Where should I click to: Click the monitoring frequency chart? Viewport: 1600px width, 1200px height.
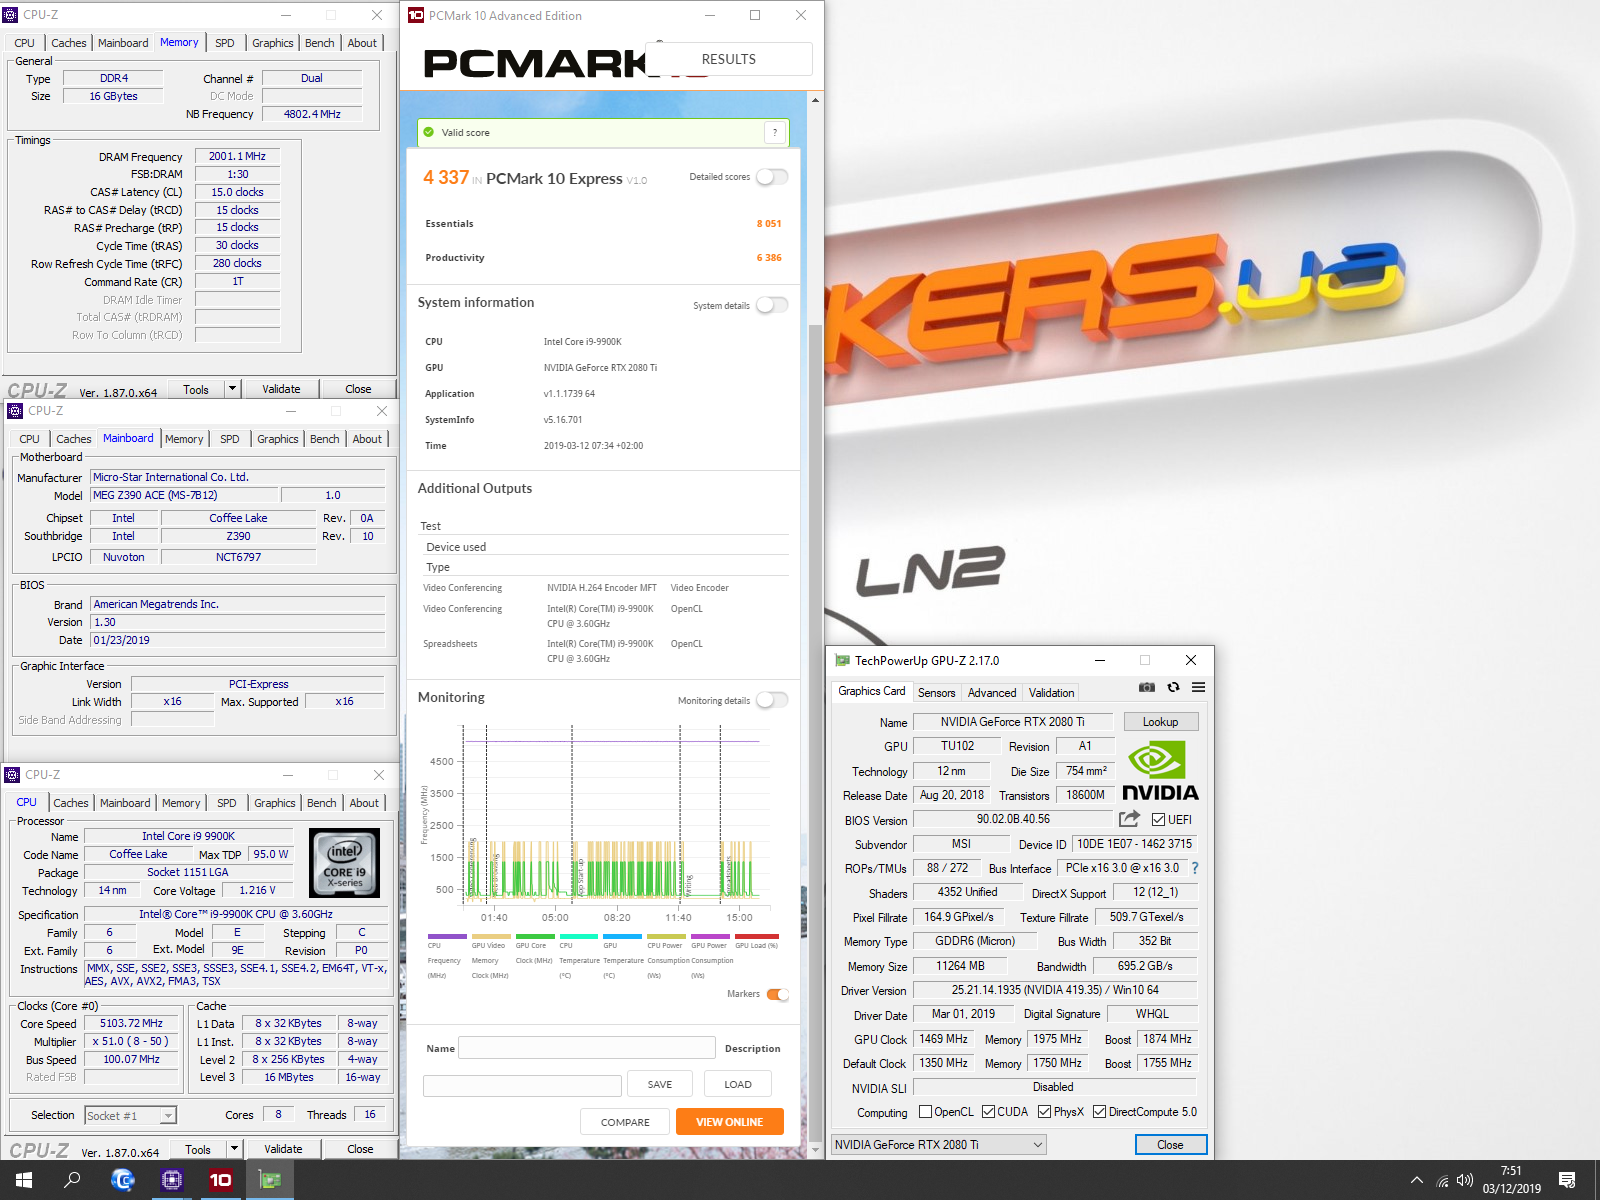coord(616,815)
